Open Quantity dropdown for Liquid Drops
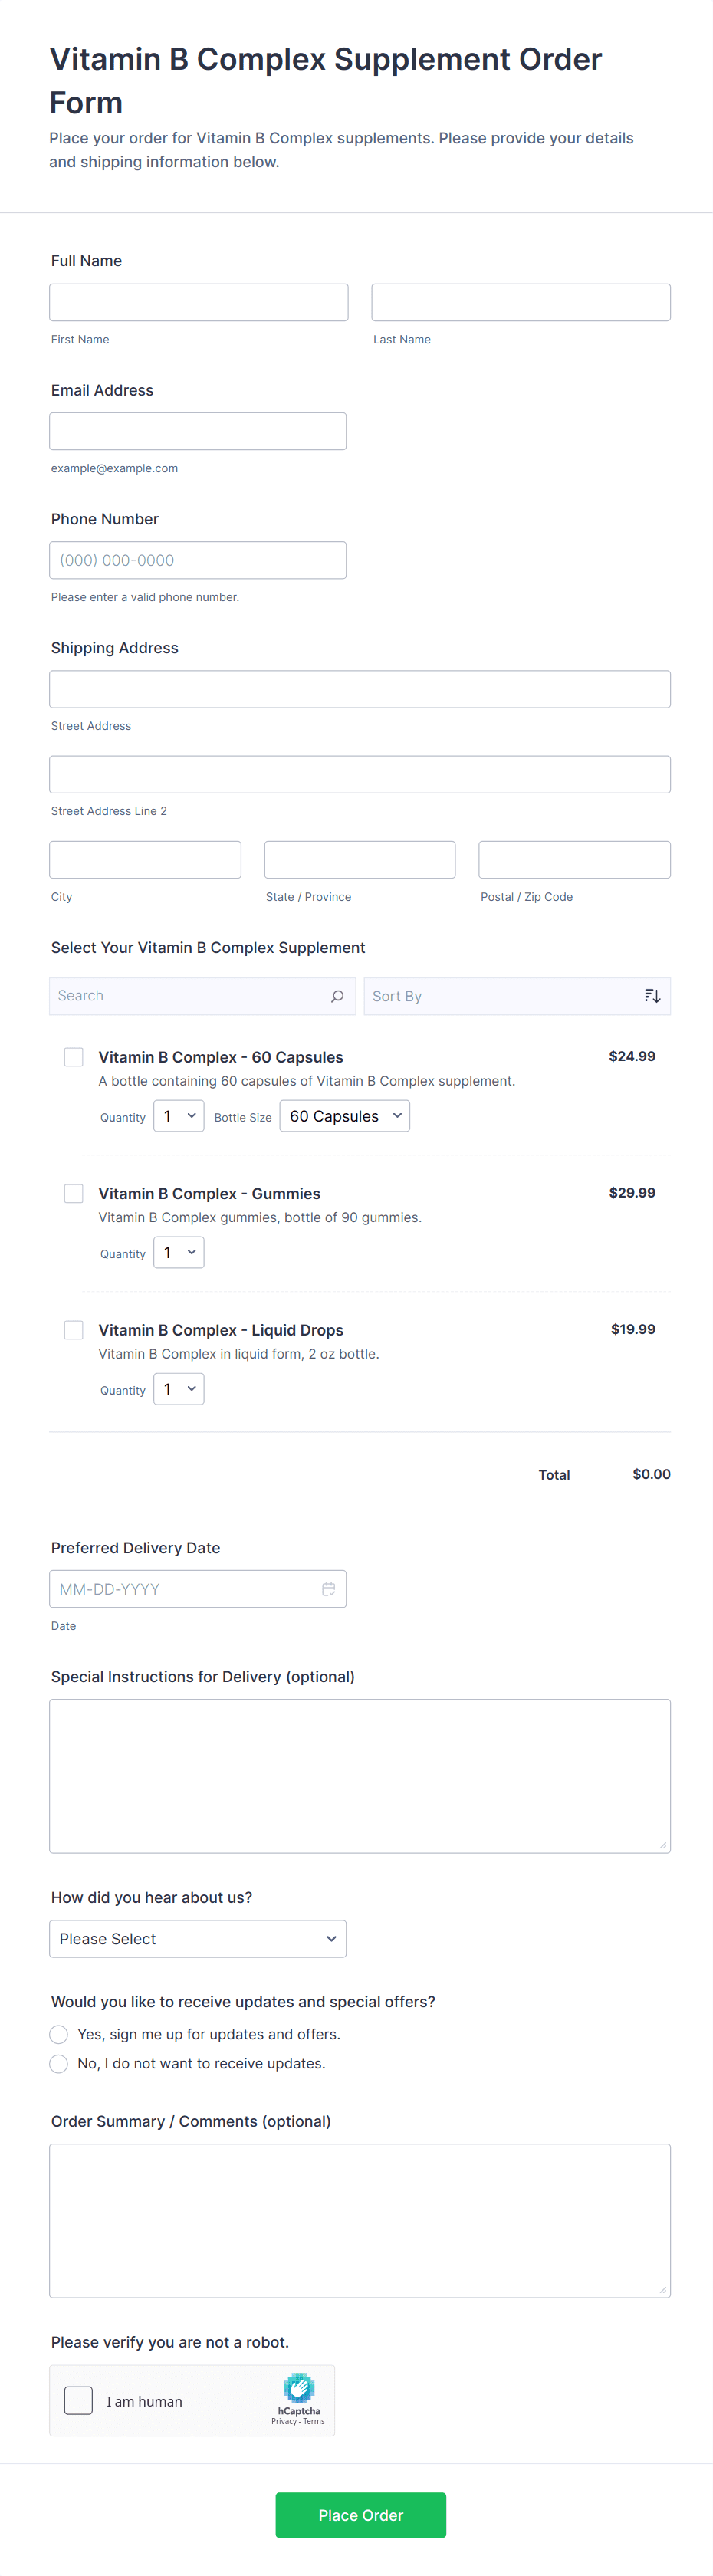713x2576 pixels. pos(179,1389)
